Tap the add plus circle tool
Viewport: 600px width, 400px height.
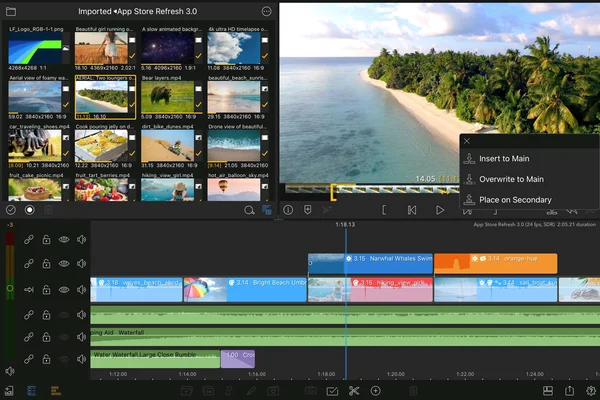376,391
